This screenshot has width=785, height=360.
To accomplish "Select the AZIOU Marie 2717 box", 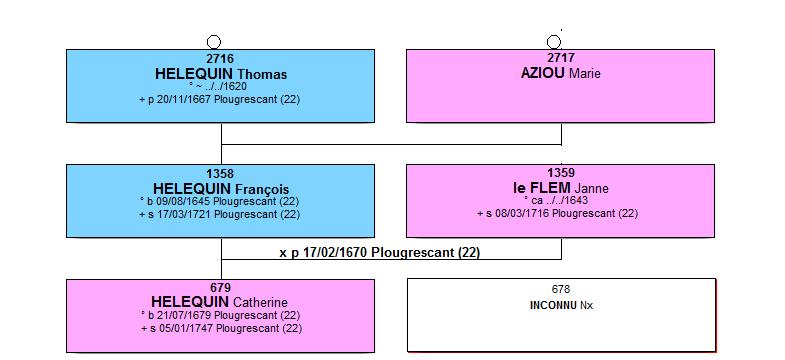I will [560, 86].
